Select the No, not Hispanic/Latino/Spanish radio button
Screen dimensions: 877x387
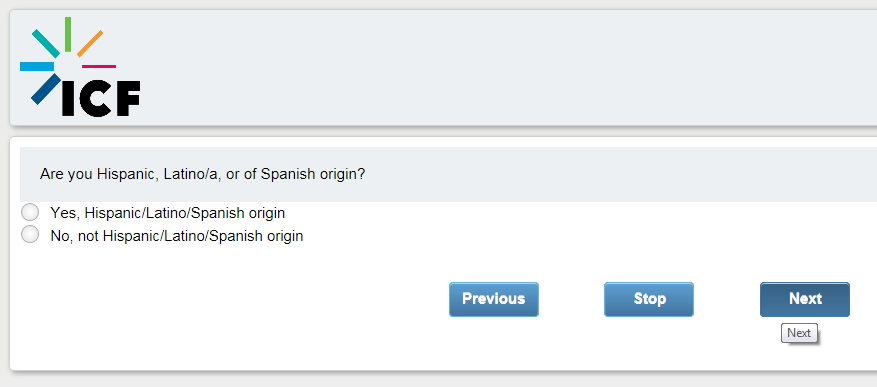click(30, 235)
